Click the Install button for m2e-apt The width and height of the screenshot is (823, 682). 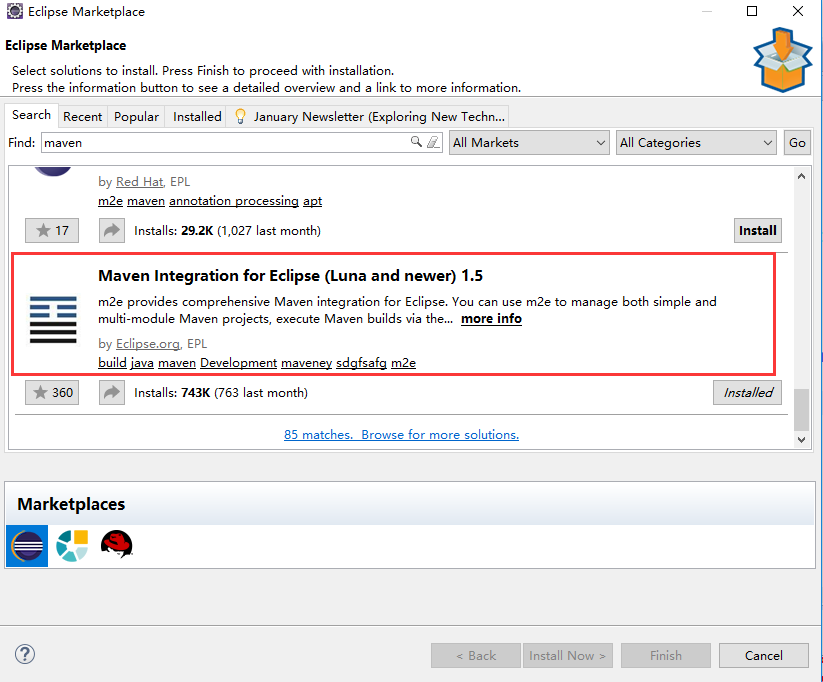point(757,230)
